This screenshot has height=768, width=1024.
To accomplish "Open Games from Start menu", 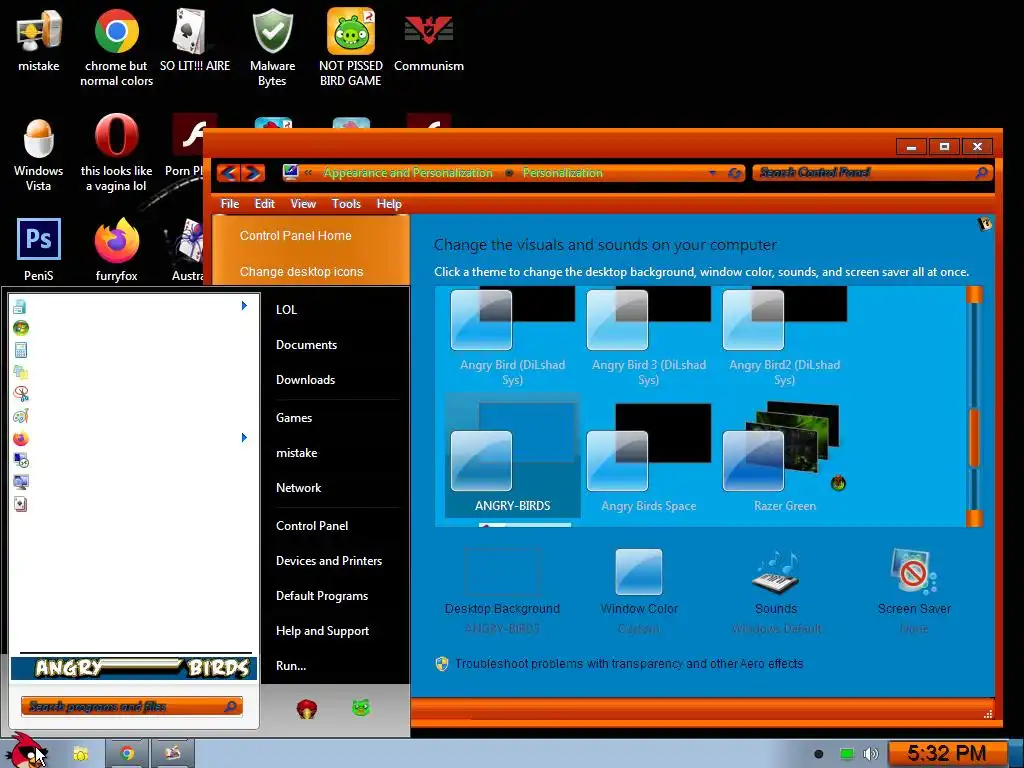I will 294,418.
